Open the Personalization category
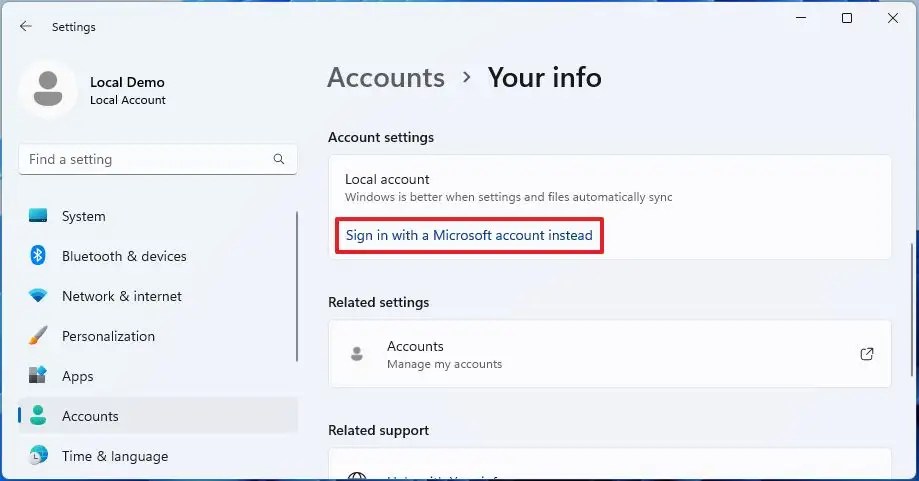This screenshot has height=481, width=919. click(158, 336)
